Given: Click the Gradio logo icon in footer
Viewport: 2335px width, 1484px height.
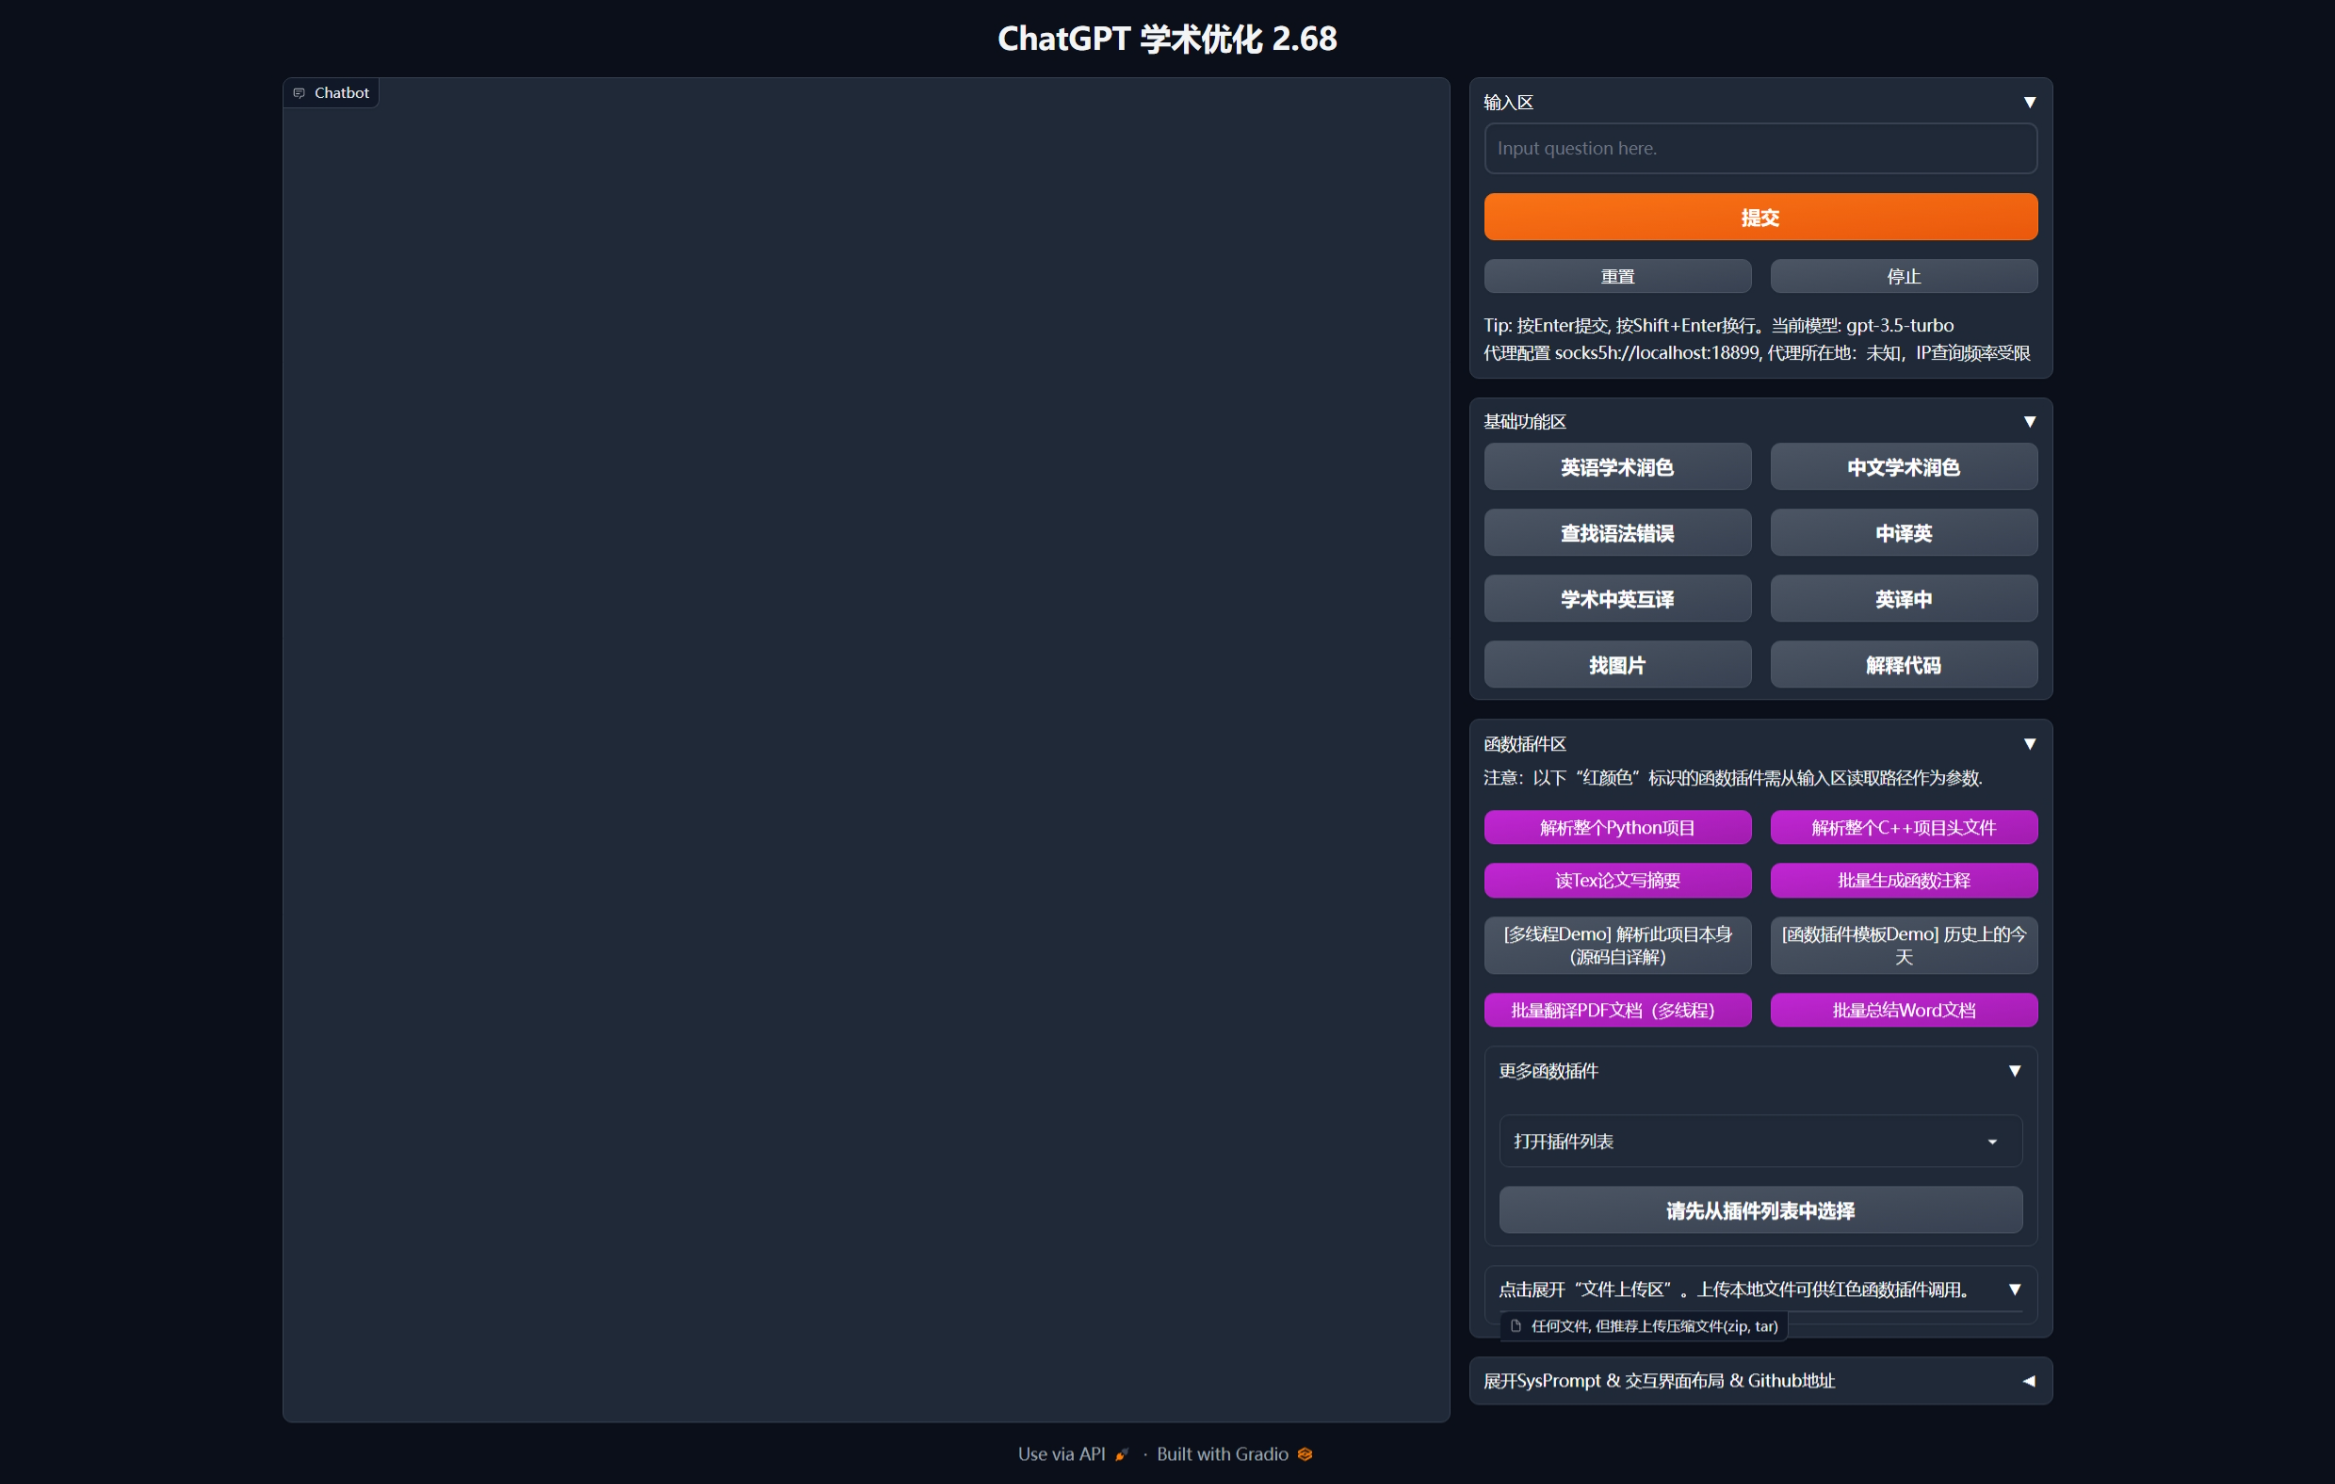Looking at the screenshot, I should [1305, 1454].
